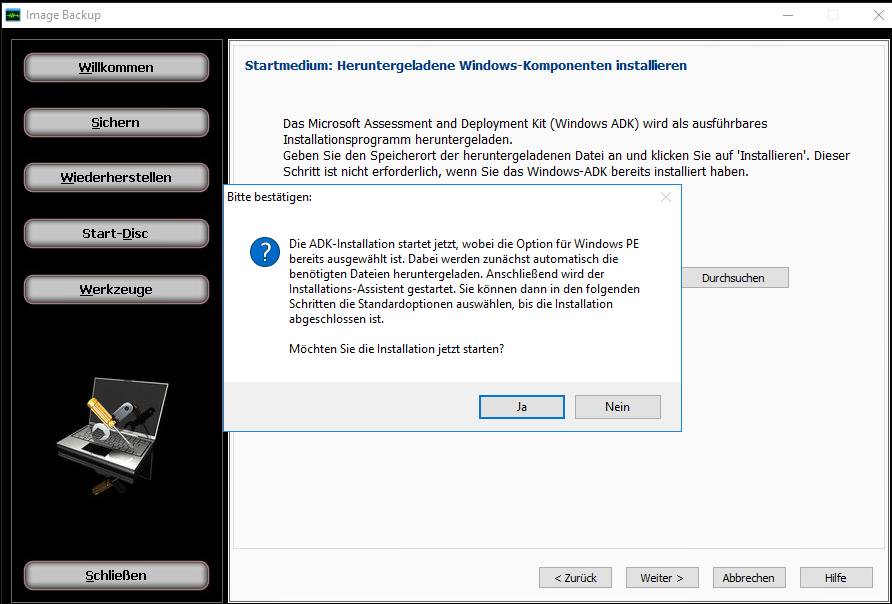Minimize the Image Backup window

(788, 15)
